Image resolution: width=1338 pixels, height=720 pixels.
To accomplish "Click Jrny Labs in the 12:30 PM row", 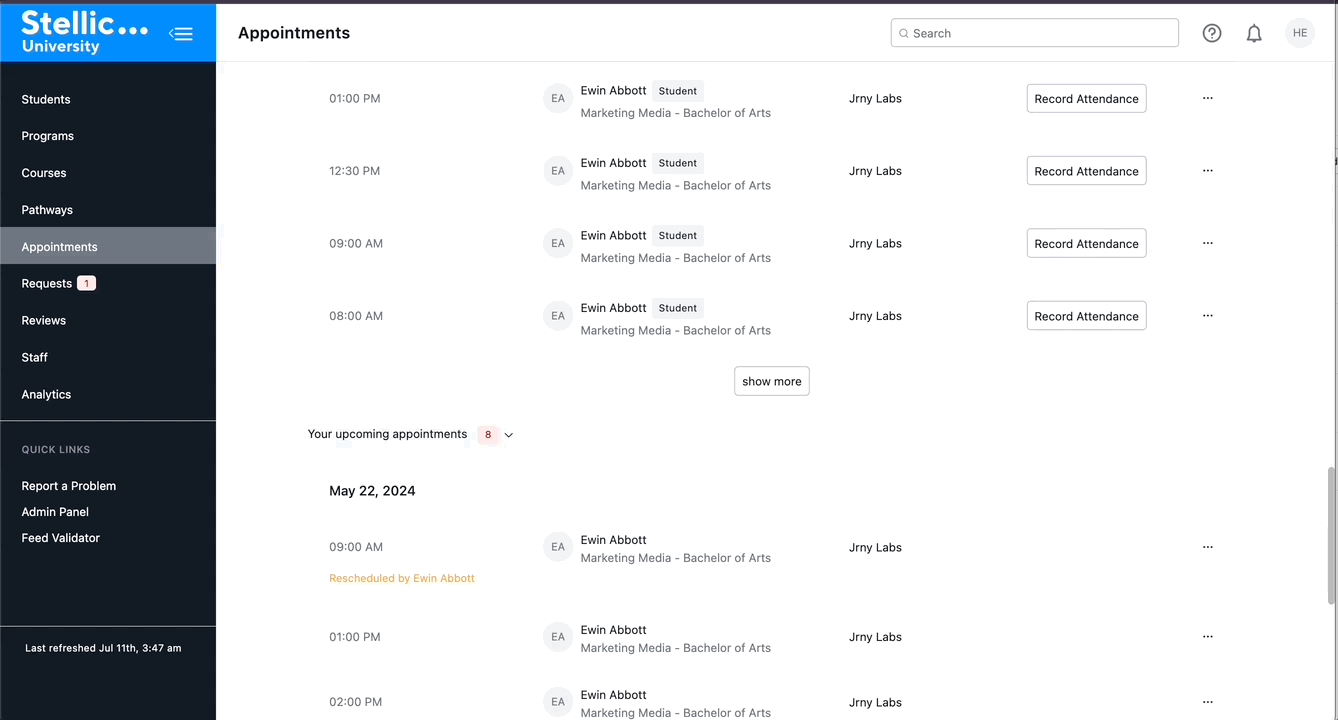I will (875, 171).
